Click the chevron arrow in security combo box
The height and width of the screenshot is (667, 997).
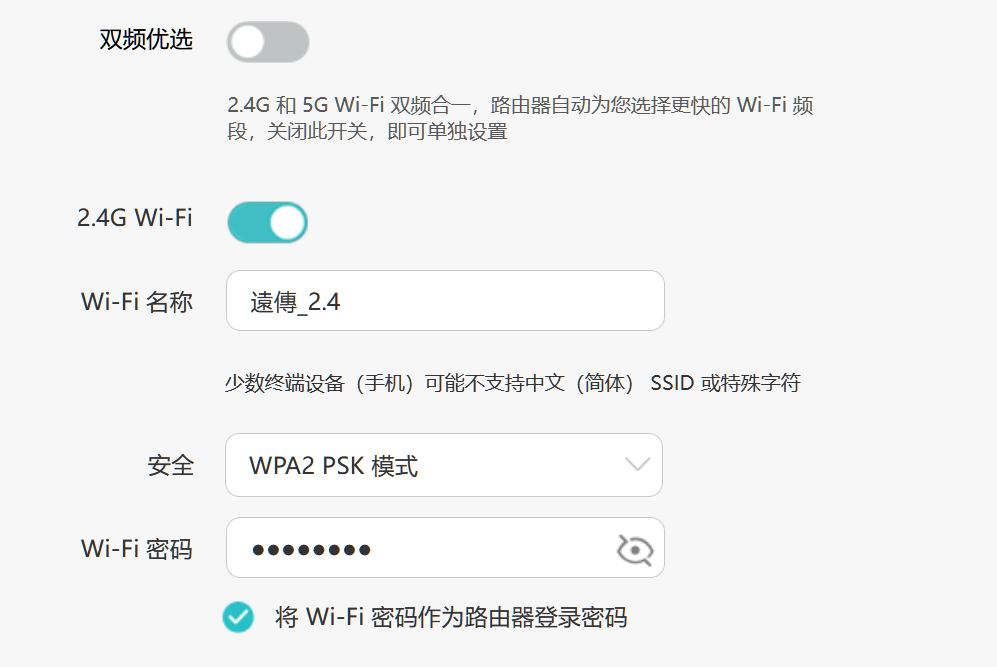click(x=637, y=464)
